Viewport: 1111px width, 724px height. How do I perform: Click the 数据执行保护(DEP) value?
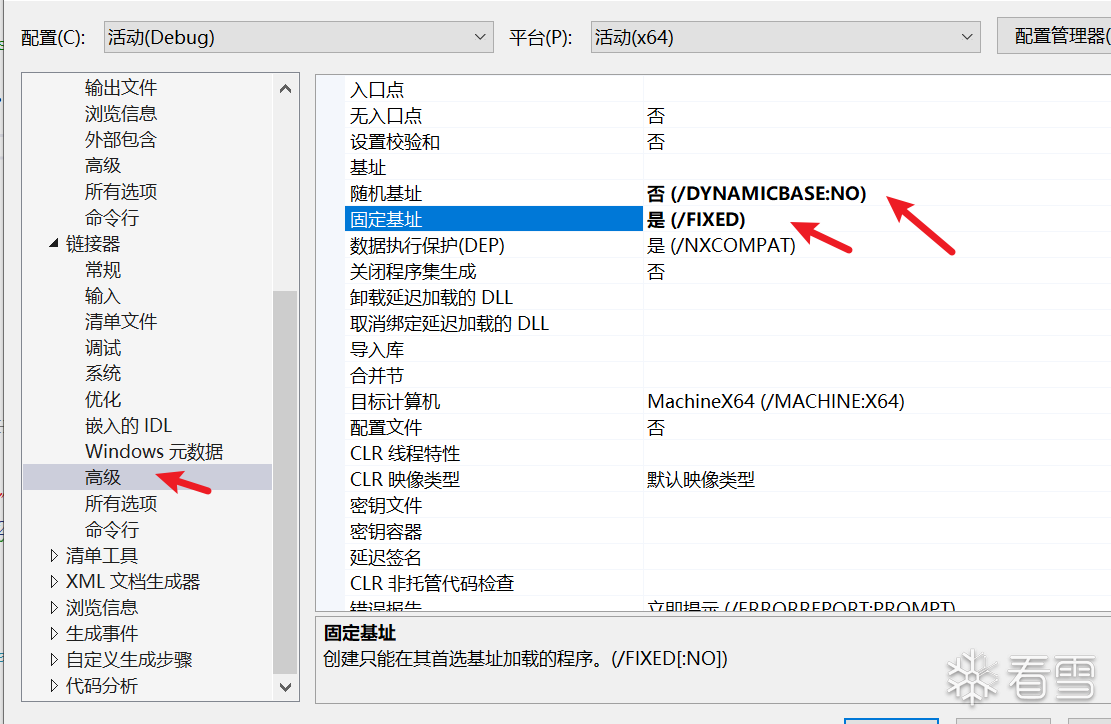coord(721,246)
